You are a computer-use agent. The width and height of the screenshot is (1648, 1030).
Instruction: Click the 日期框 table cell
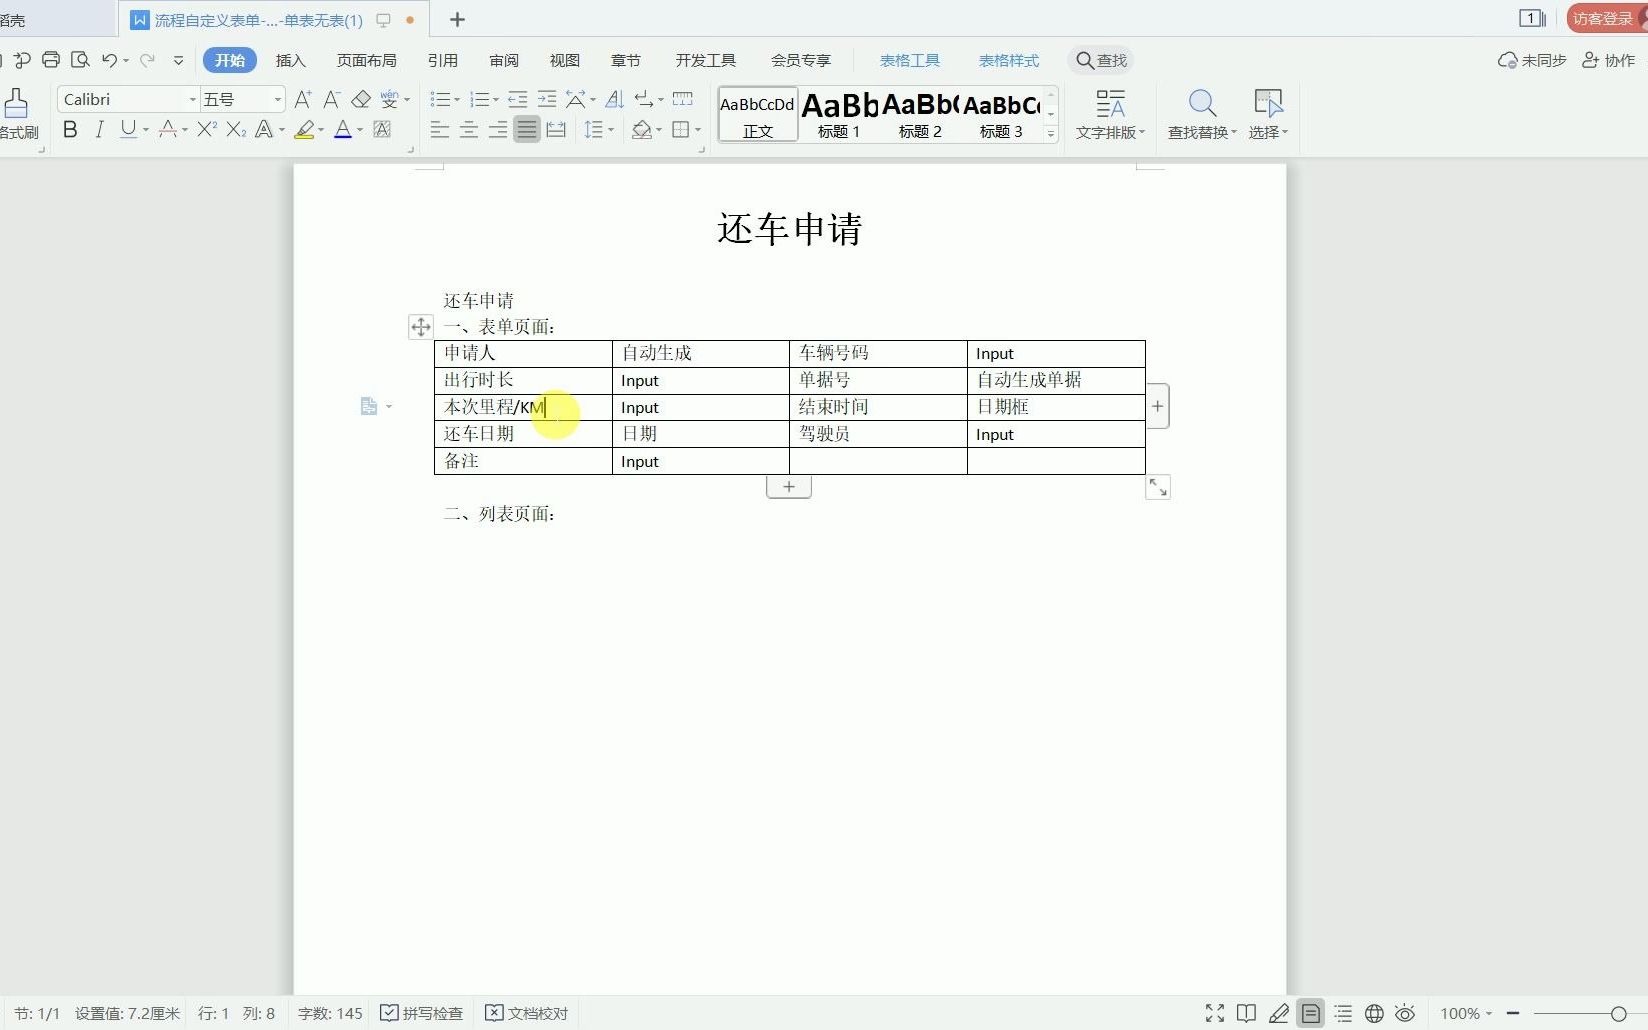[1056, 407]
